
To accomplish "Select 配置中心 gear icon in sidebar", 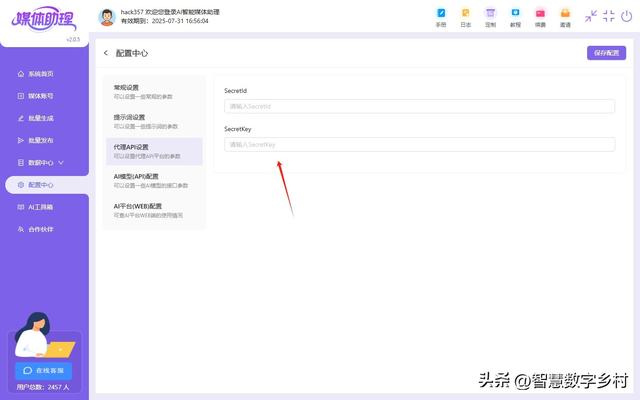I will point(21,185).
